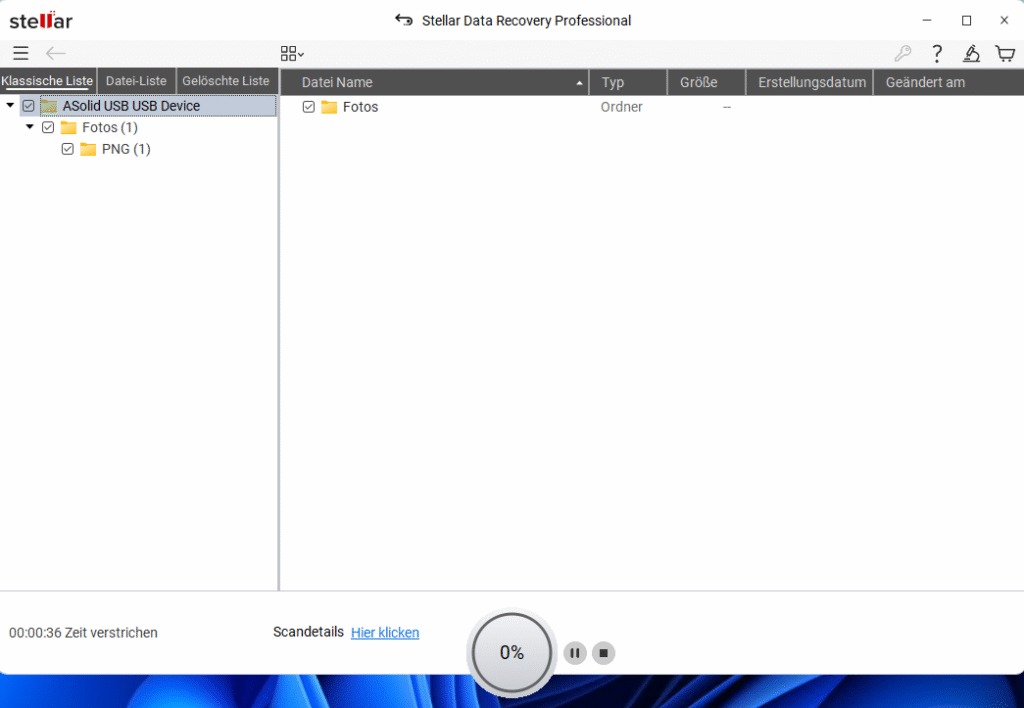Stop the running scan
Screen dimensions: 1024x708
[603, 653]
